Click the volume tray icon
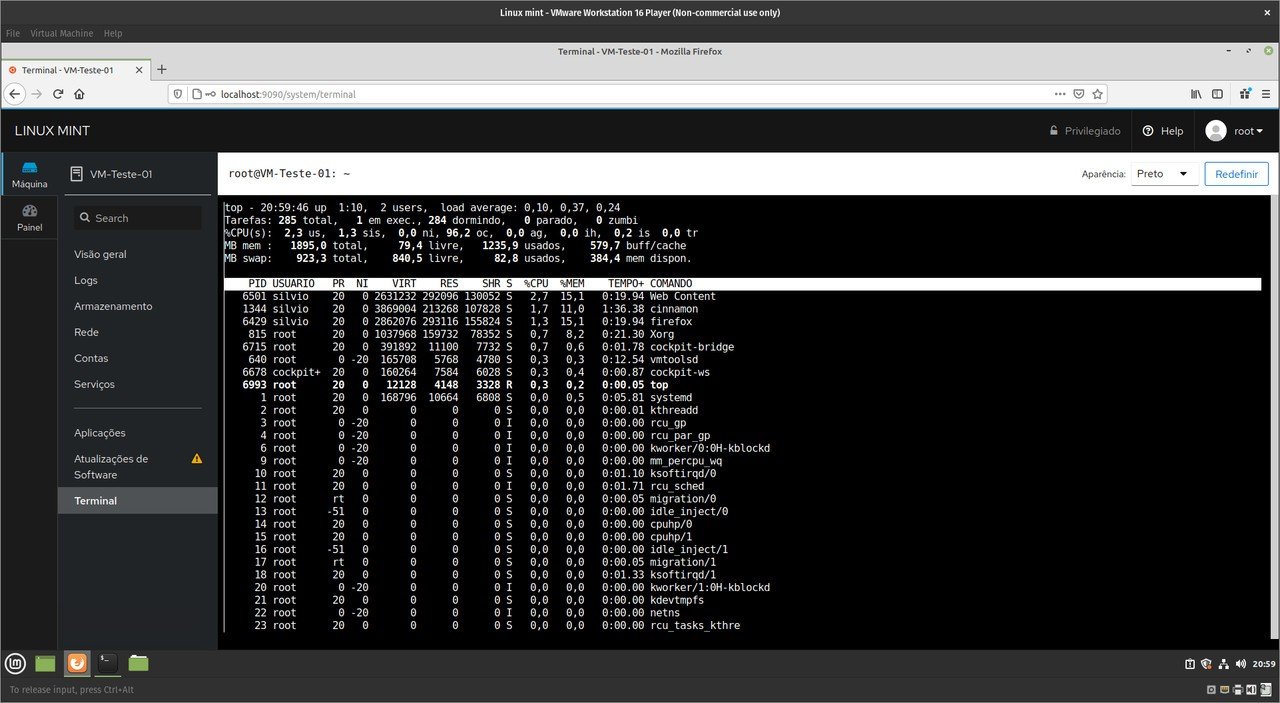Screen dimensions: 1280x703 pos(1241,664)
